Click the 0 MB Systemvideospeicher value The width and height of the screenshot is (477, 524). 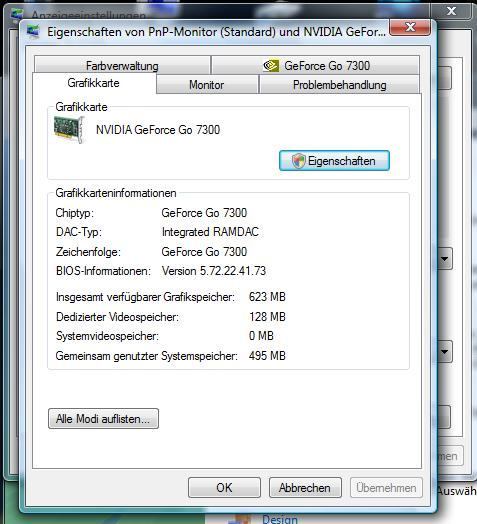tap(261, 336)
